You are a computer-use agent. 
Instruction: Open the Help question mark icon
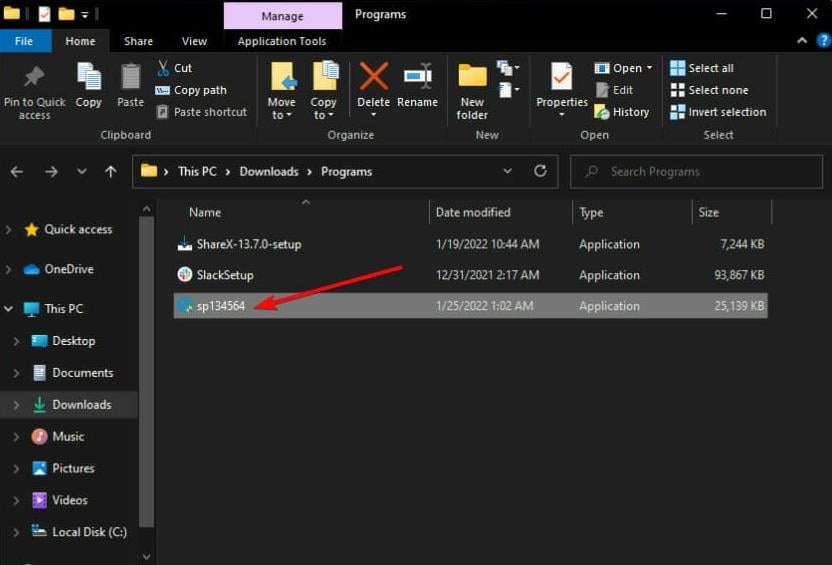824,40
